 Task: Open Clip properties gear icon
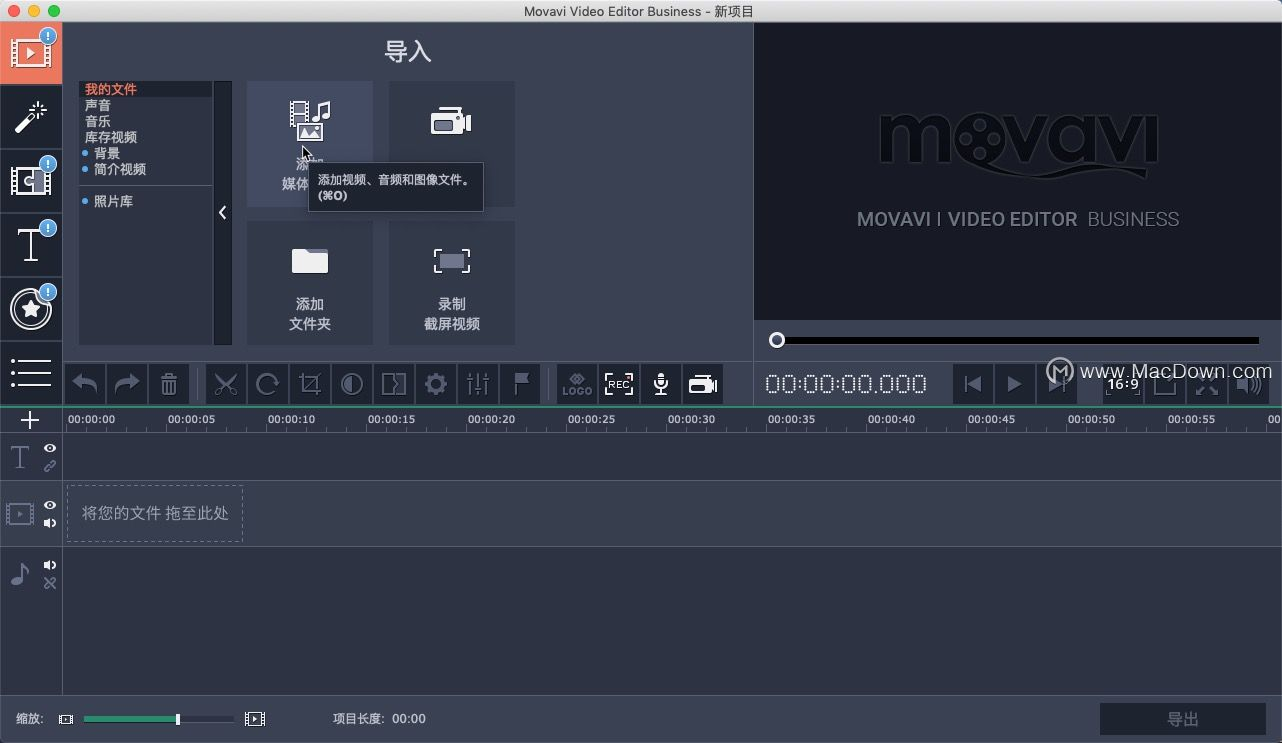[436, 384]
